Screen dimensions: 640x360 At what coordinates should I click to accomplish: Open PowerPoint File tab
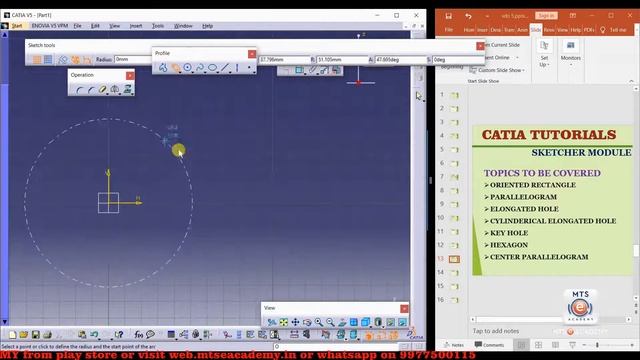coord(449,30)
